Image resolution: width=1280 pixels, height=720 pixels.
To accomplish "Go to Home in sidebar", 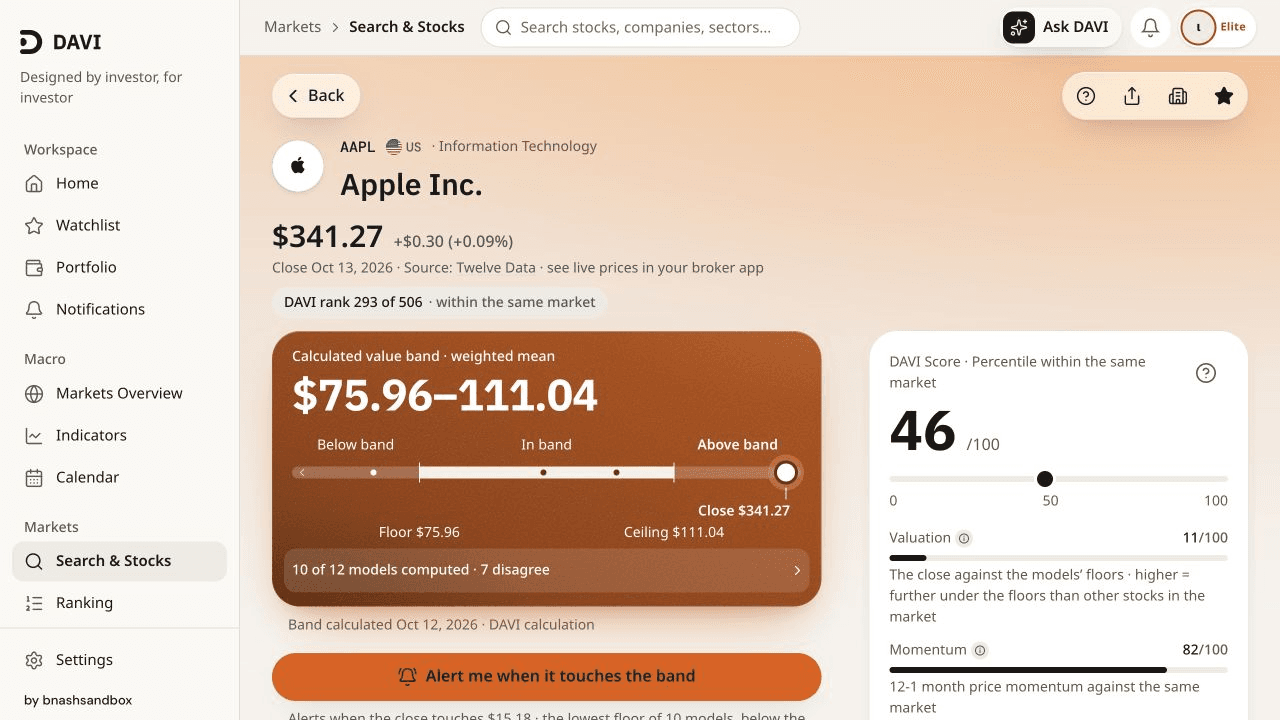I will tap(120, 183).
